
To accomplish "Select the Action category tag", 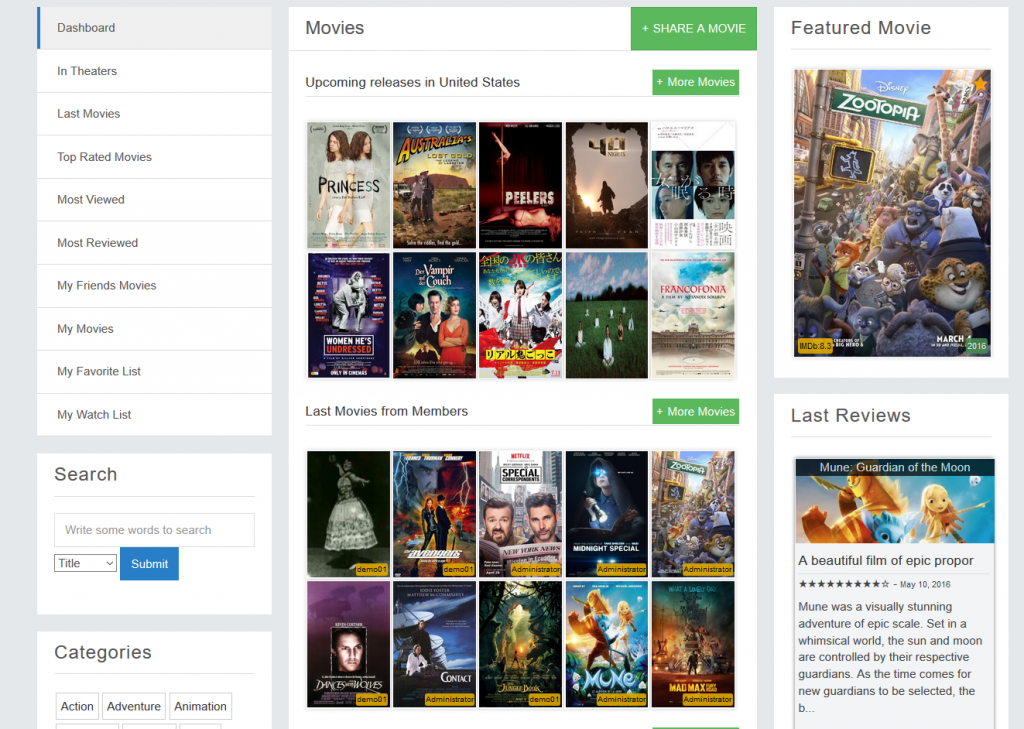I will click(77, 706).
